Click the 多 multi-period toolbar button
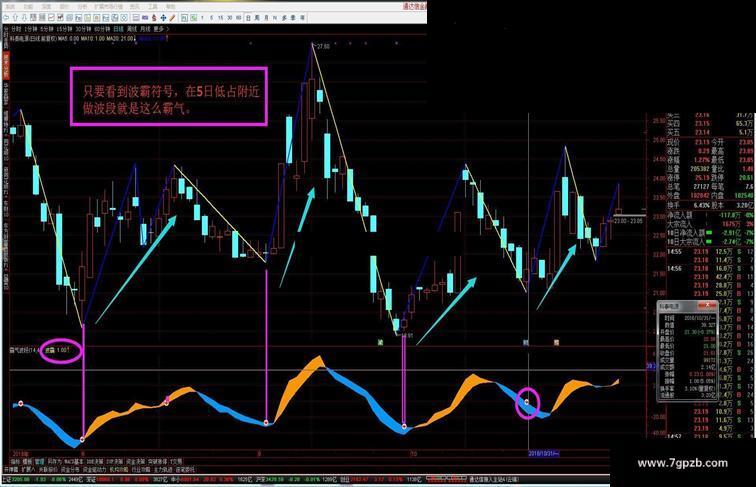The width and height of the screenshot is (756, 487). point(284,18)
